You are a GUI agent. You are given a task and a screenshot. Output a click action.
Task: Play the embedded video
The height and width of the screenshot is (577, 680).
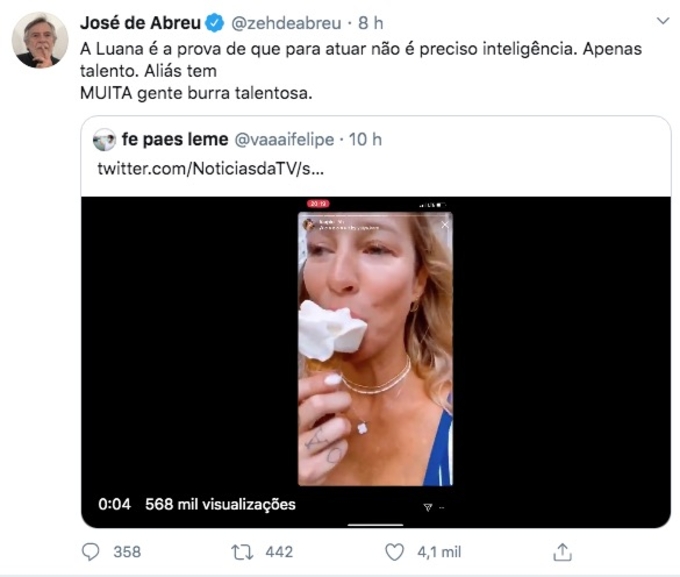point(375,350)
